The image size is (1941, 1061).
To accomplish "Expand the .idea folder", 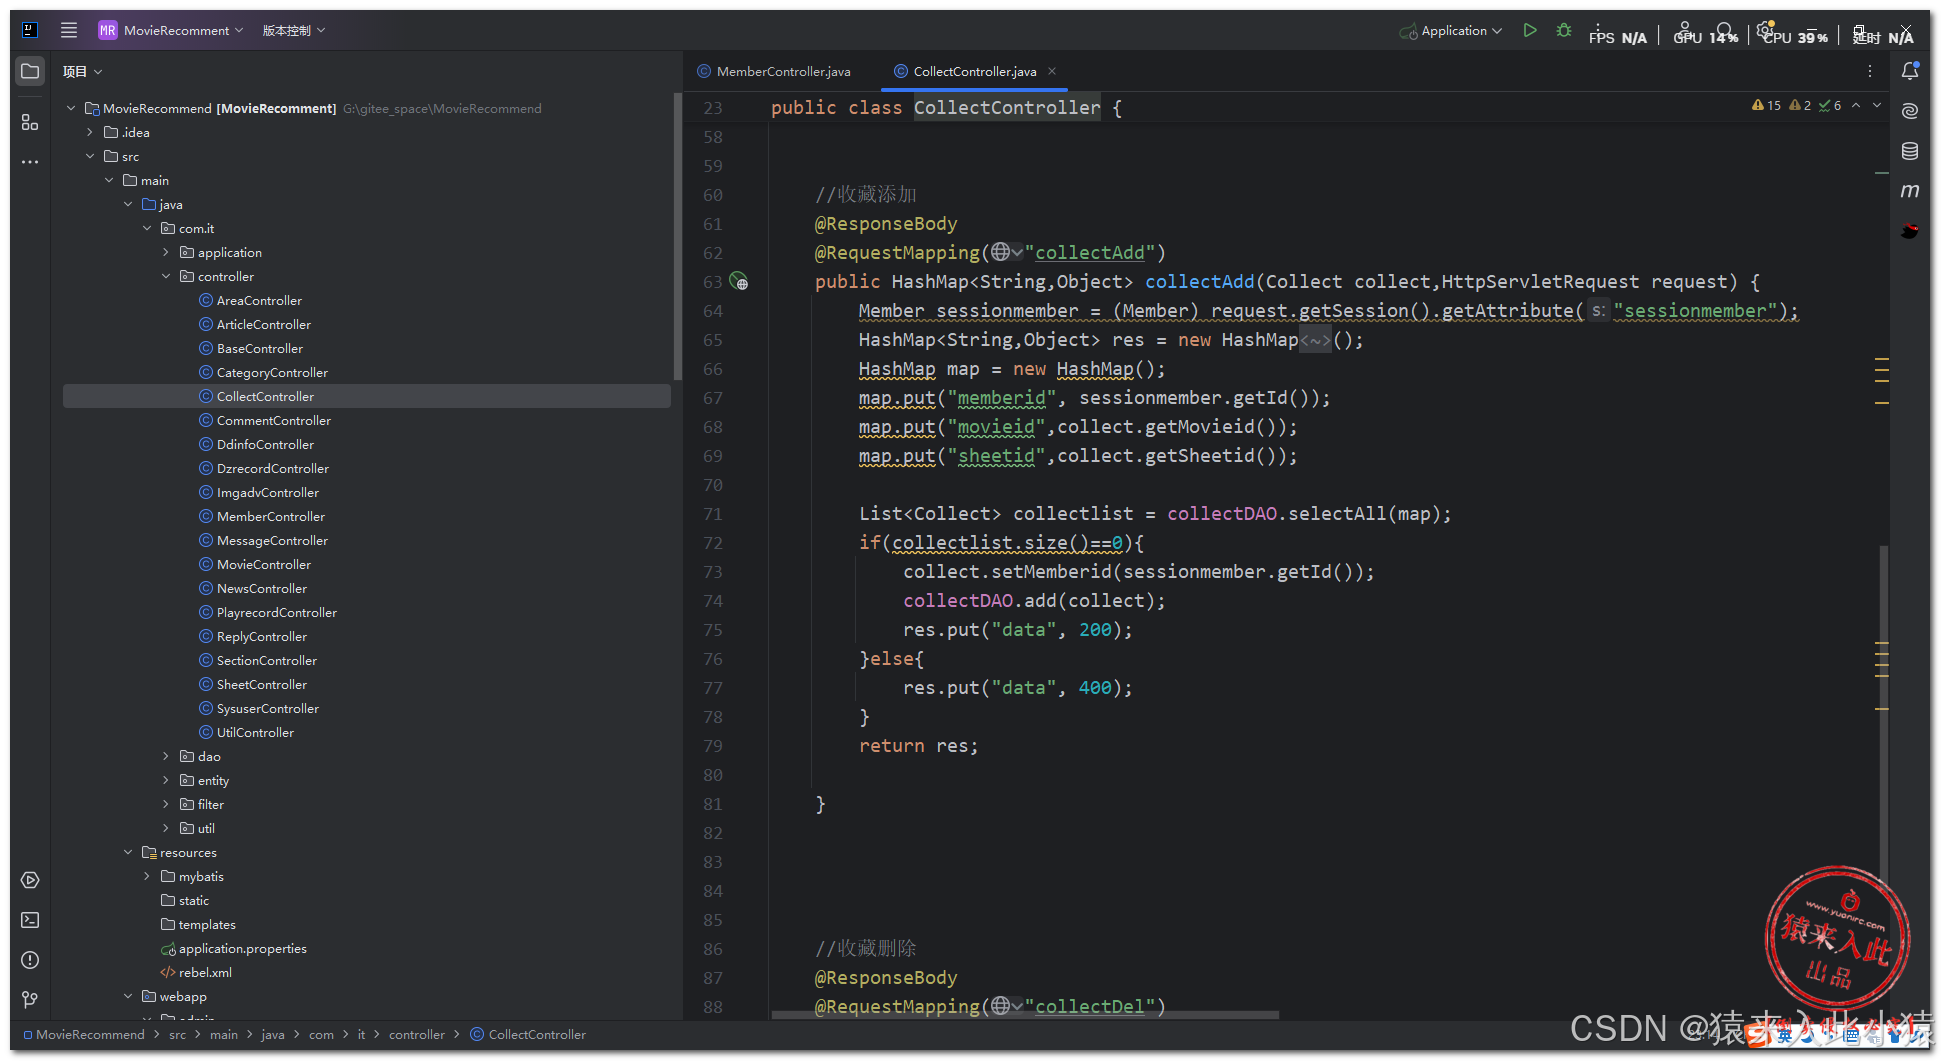I will pyautogui.click(x=90, y=132).
